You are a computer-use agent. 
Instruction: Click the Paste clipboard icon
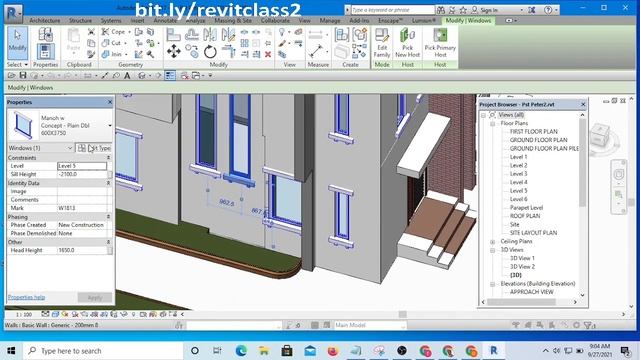pyautogui.click(x=73, y=41)
